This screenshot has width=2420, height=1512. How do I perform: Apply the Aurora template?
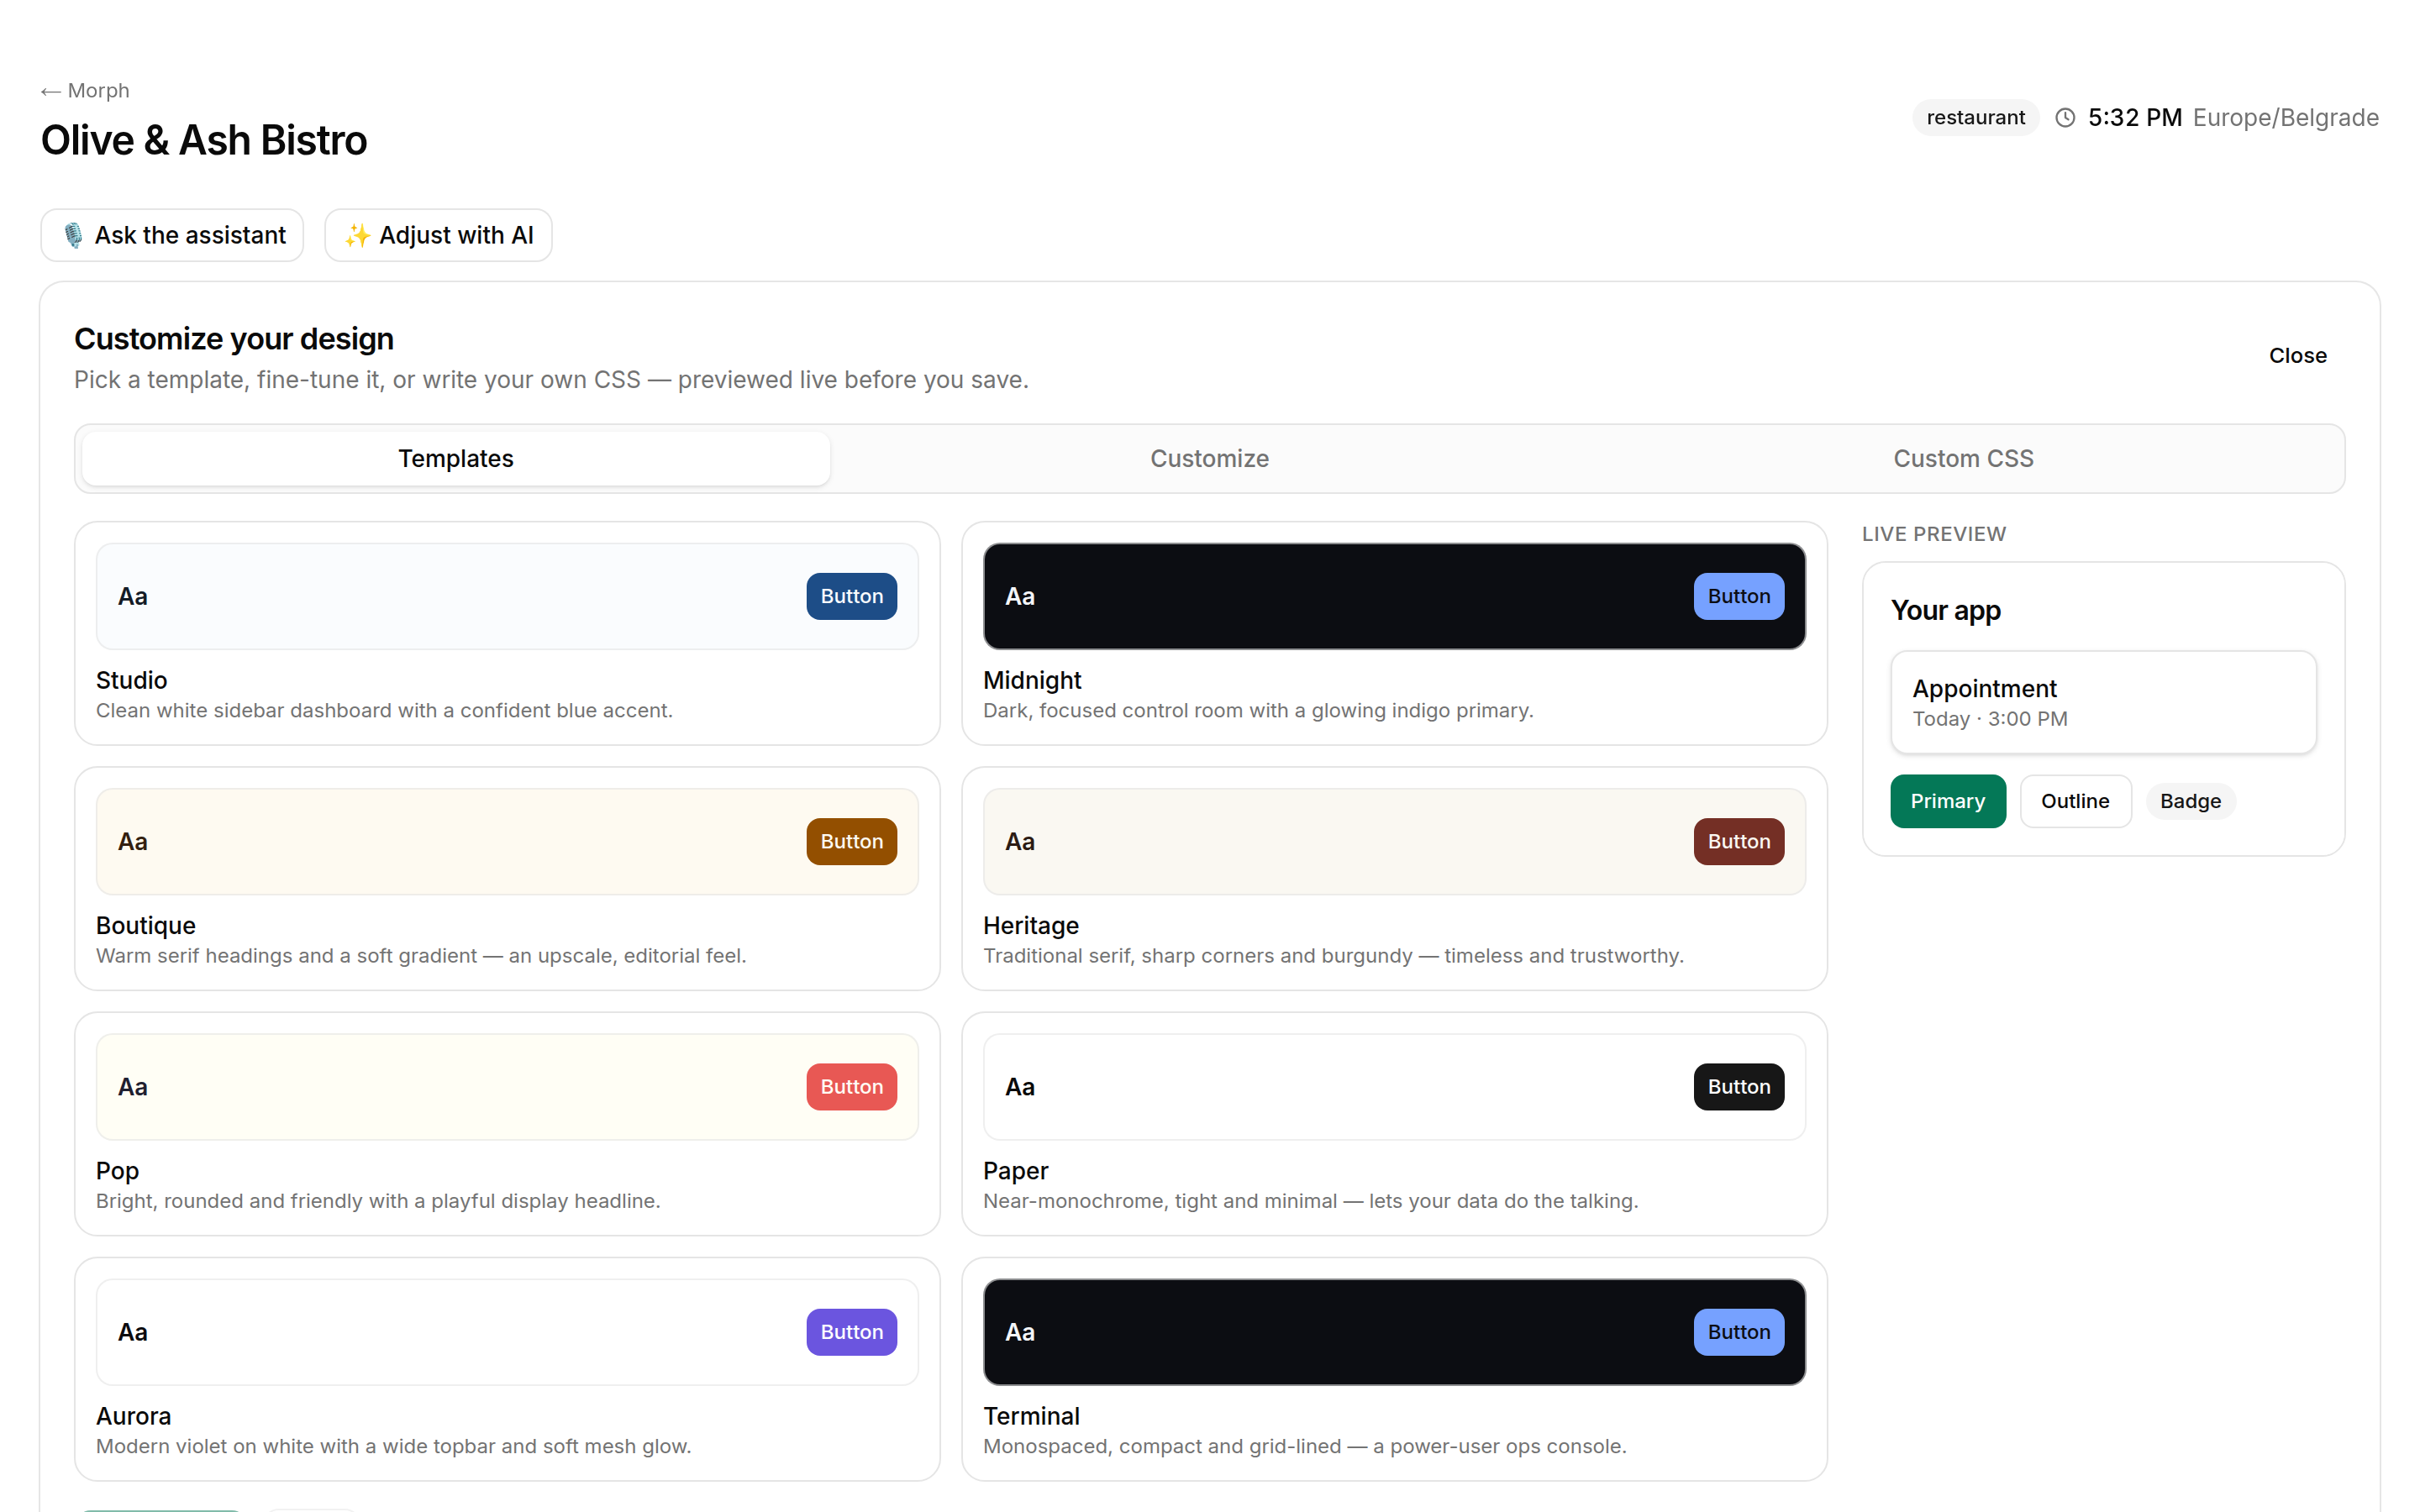click(507, 1369)
